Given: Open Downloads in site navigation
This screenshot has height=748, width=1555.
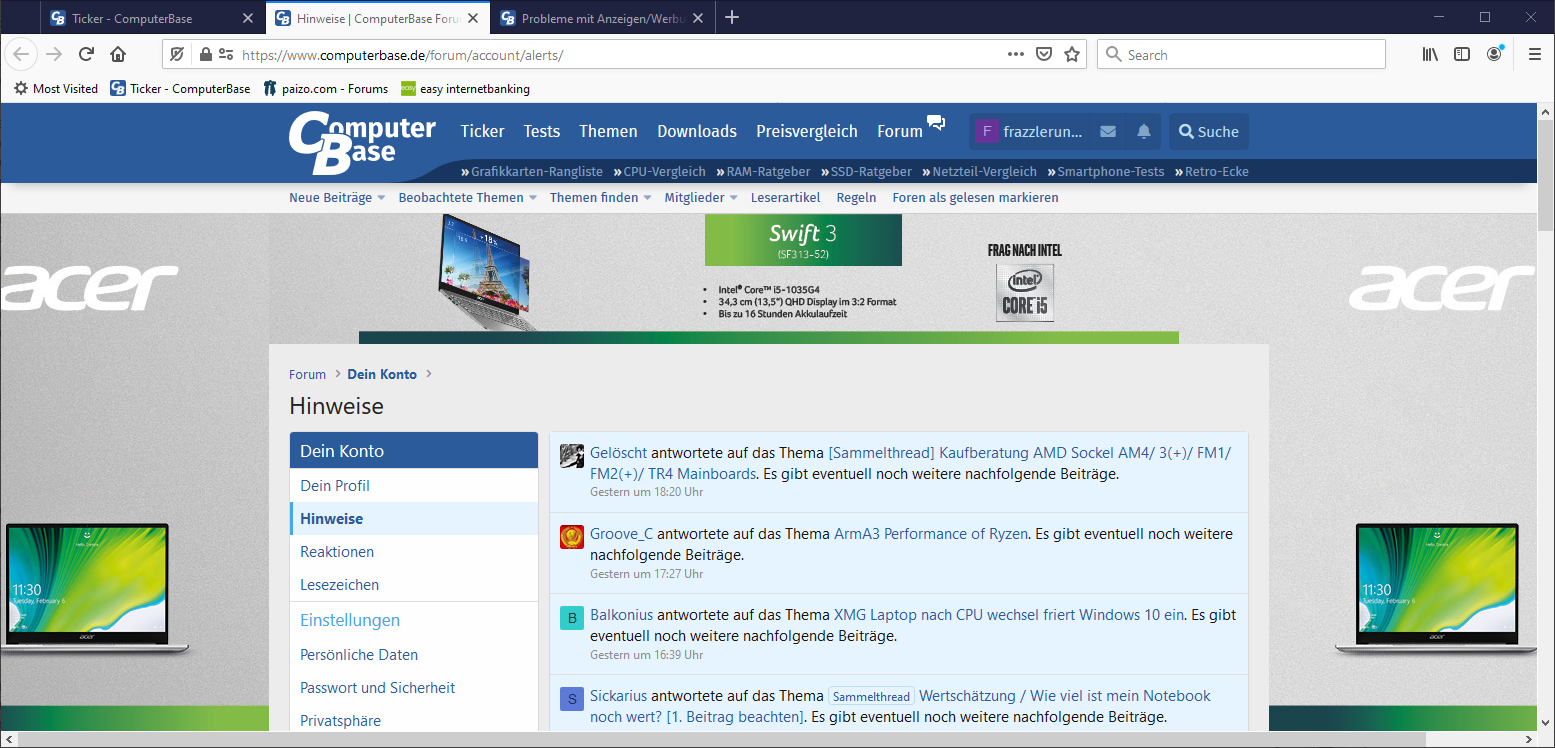Looking at the screenshot, I should click(x=697, y=131).
